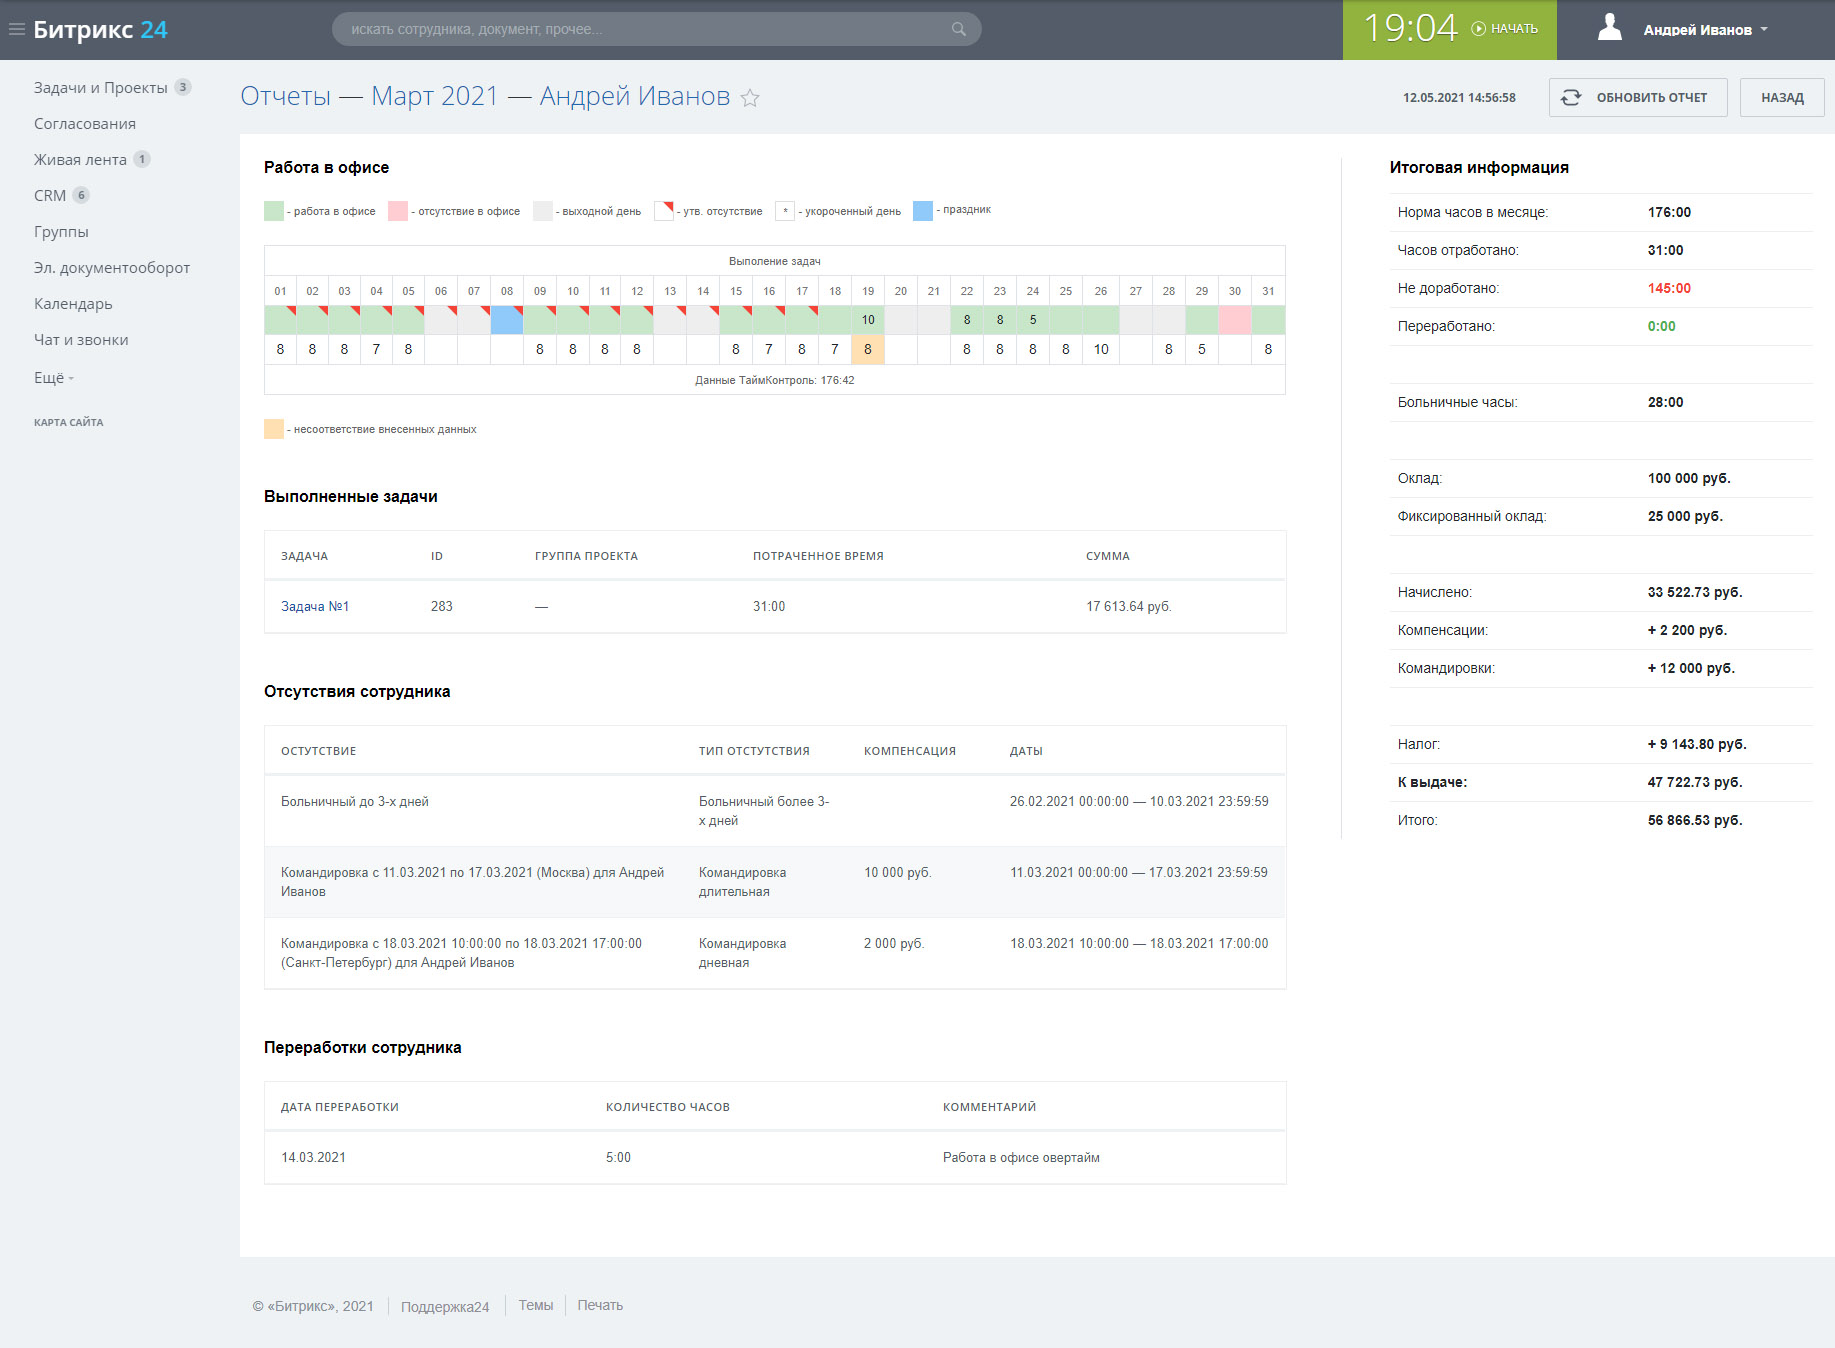Click the hamburger menu icon beside Битрикс 24
This screenshot has width=1835, height=1348.
point(16,29)
